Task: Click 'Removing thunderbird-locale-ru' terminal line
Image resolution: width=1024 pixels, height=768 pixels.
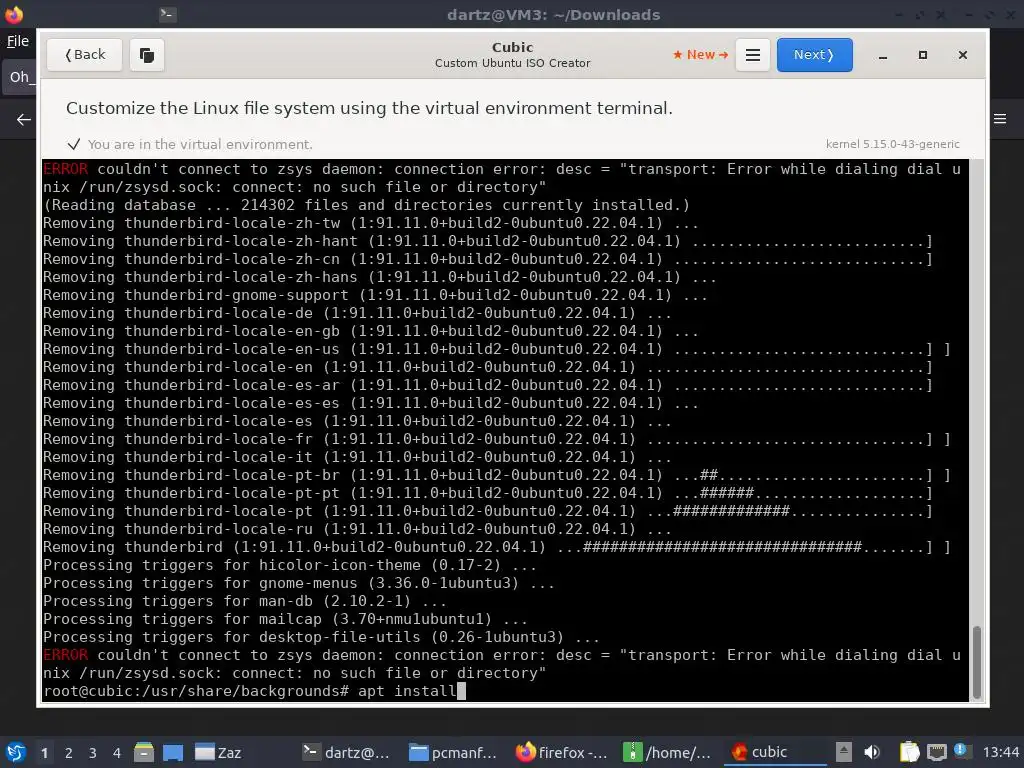Action: (357, 529)
